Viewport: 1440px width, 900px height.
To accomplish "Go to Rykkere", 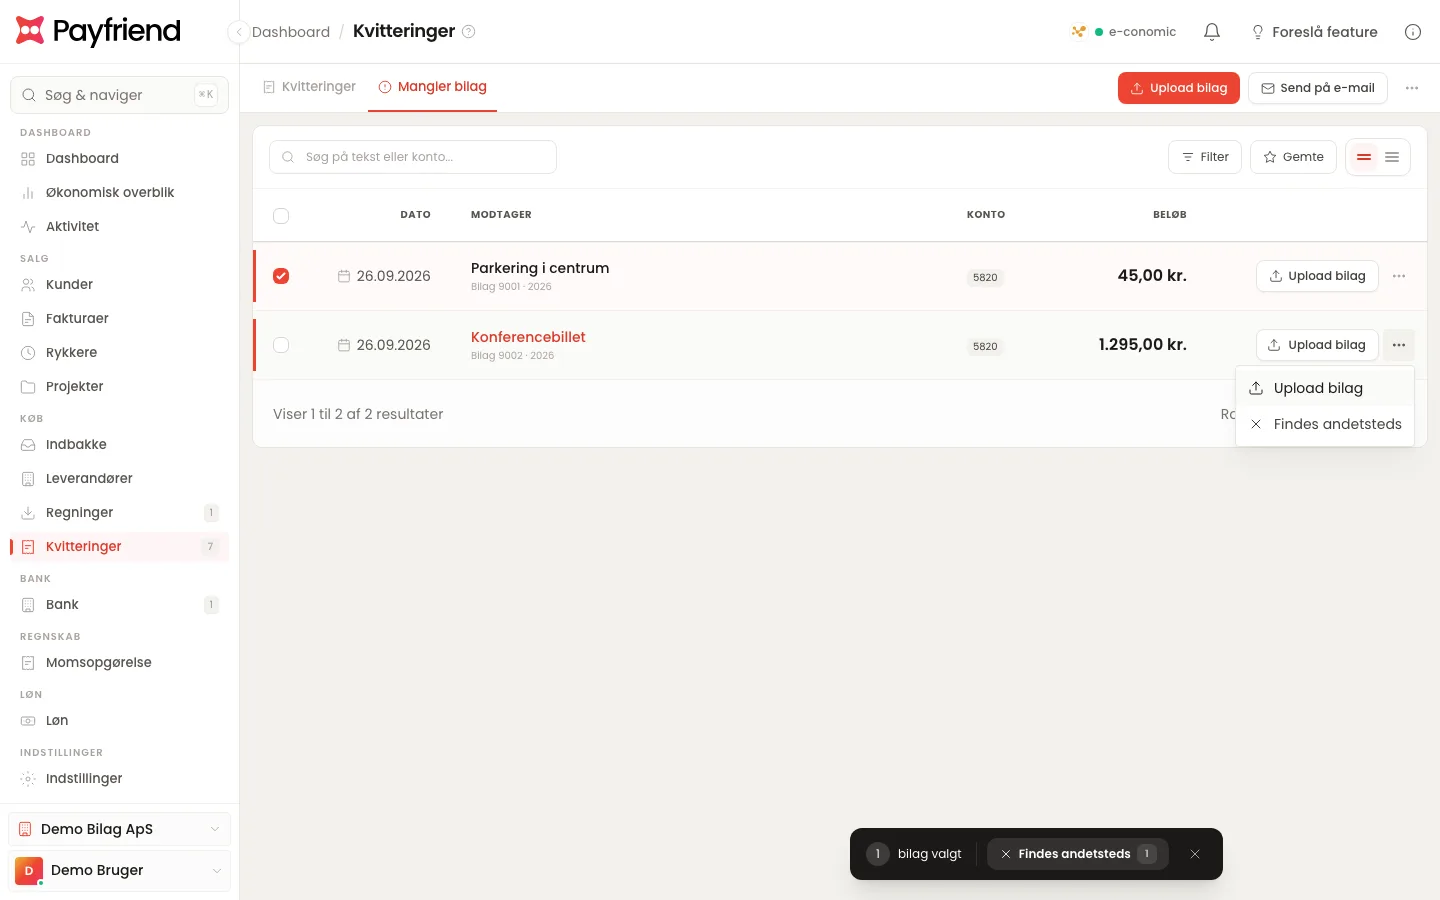I will pos(120,352).
